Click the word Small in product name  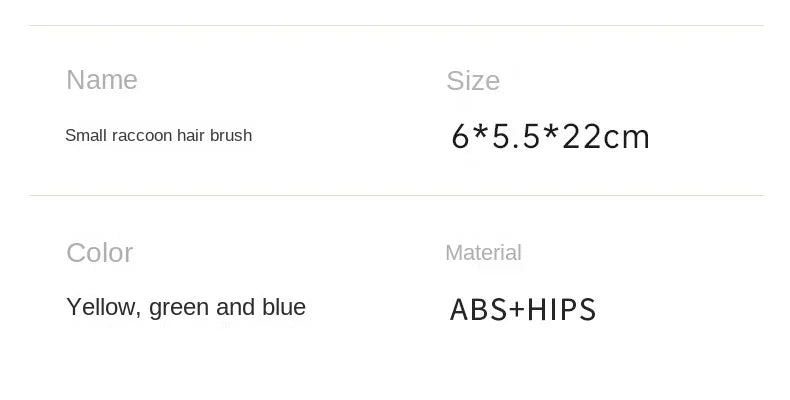point(84,135)
